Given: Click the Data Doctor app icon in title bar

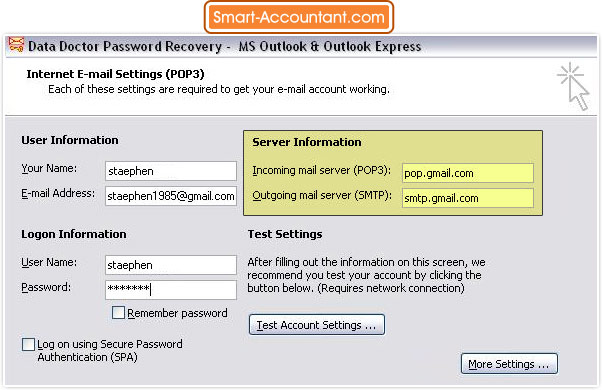Looking at the screenshot, I should (x=16, y=45).
